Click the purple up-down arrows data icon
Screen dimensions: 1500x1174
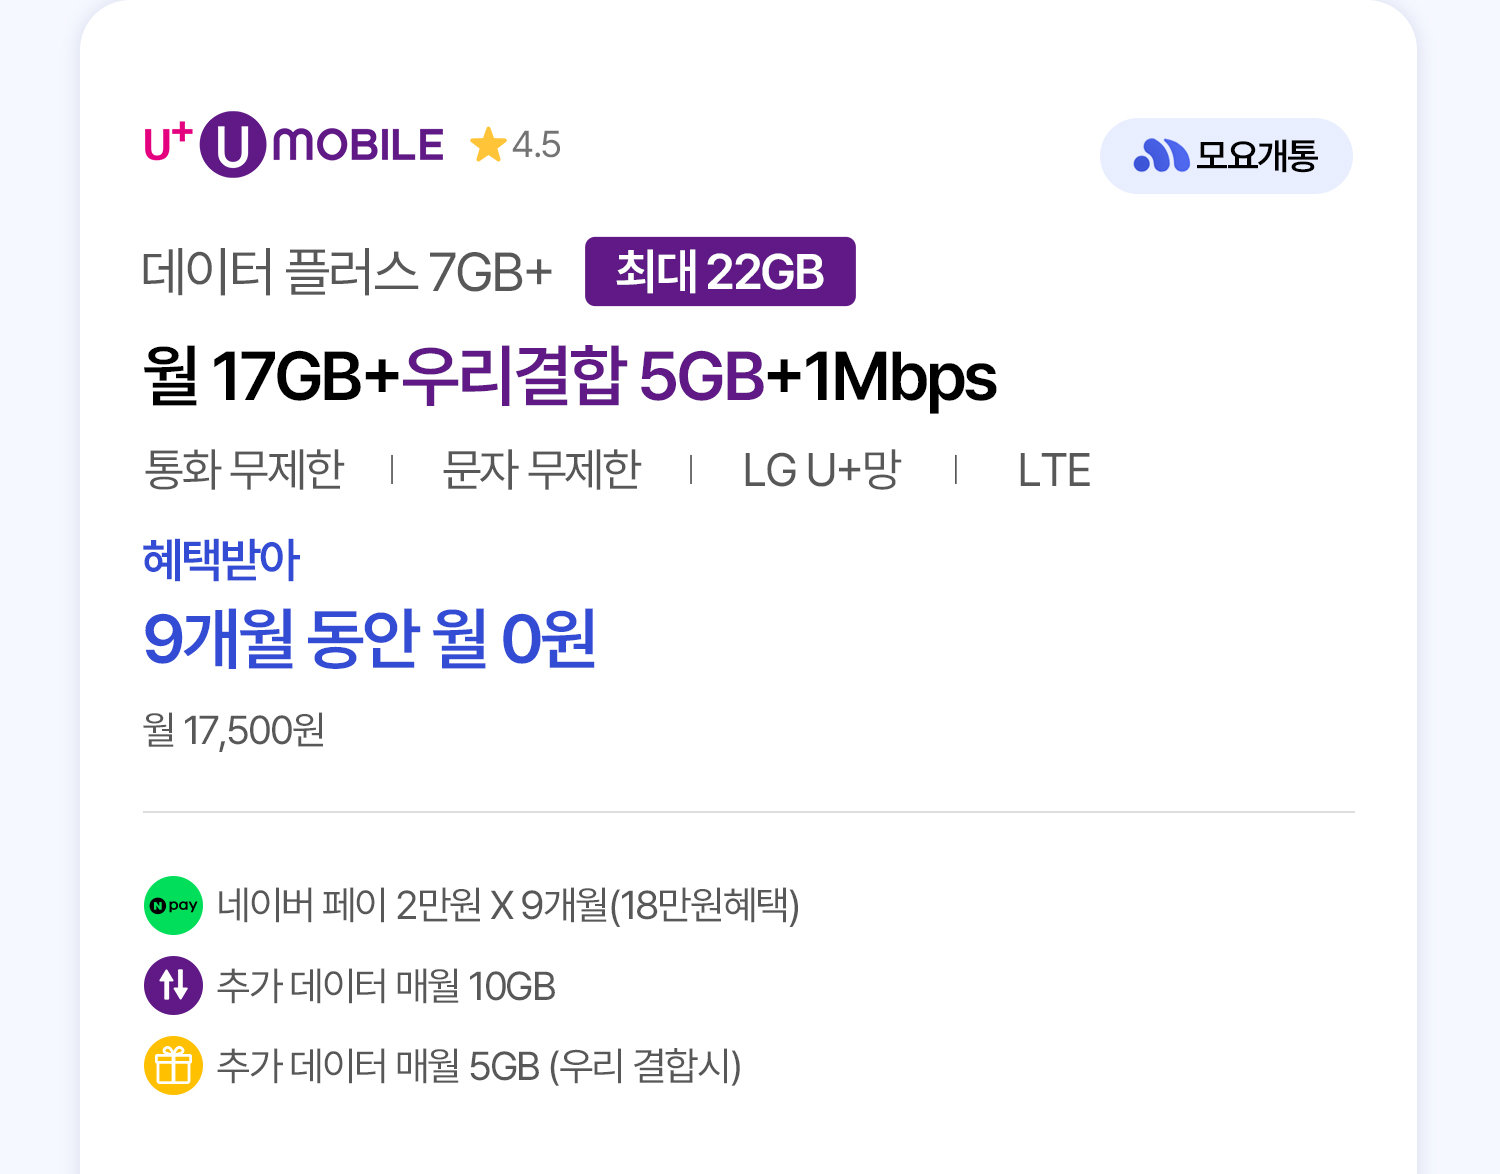tap(173, 985)
